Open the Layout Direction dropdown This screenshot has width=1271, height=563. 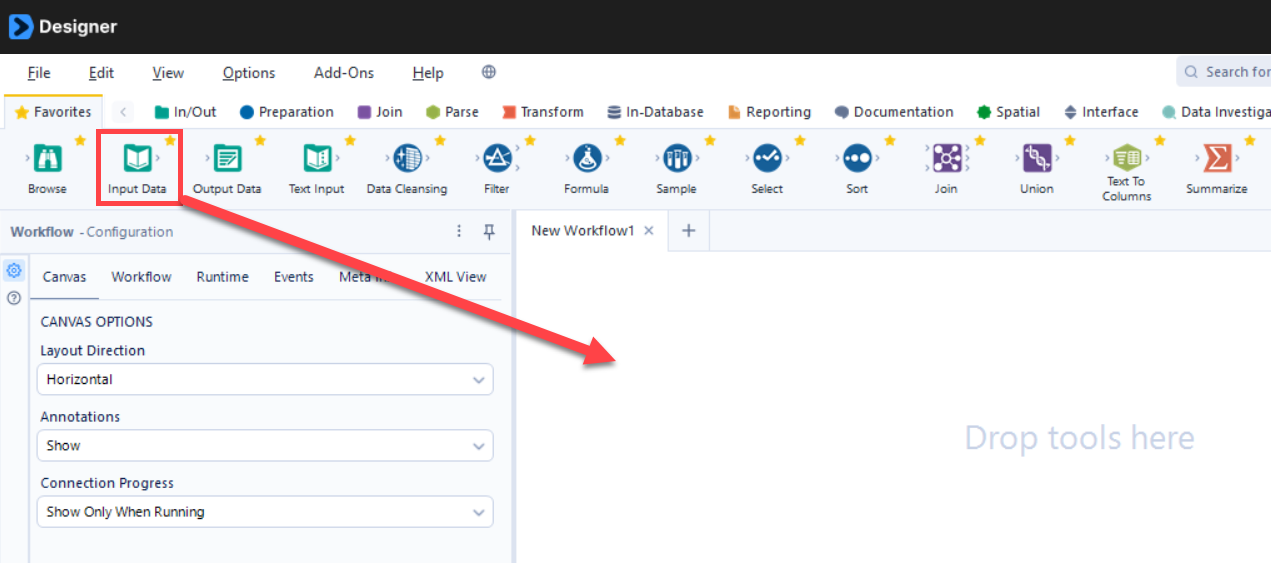(x=265, y=379)
